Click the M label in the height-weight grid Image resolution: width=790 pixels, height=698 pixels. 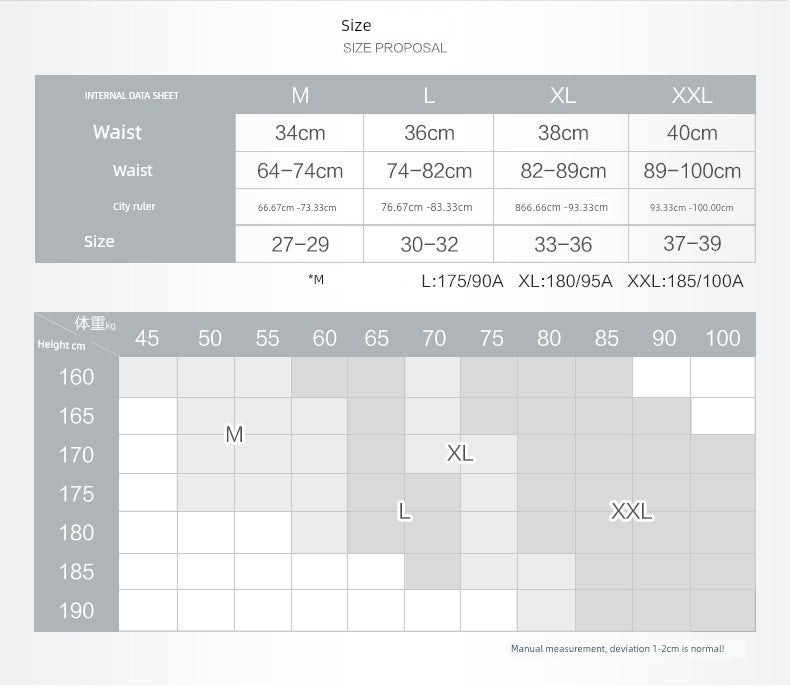point(234,434)
